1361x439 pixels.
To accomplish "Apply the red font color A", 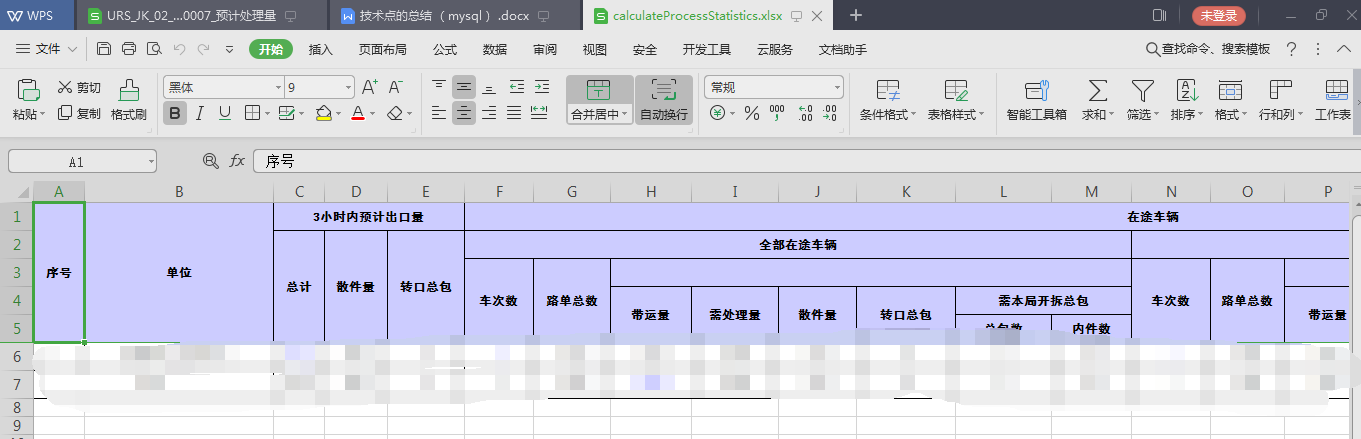I will tap(357, 113).
